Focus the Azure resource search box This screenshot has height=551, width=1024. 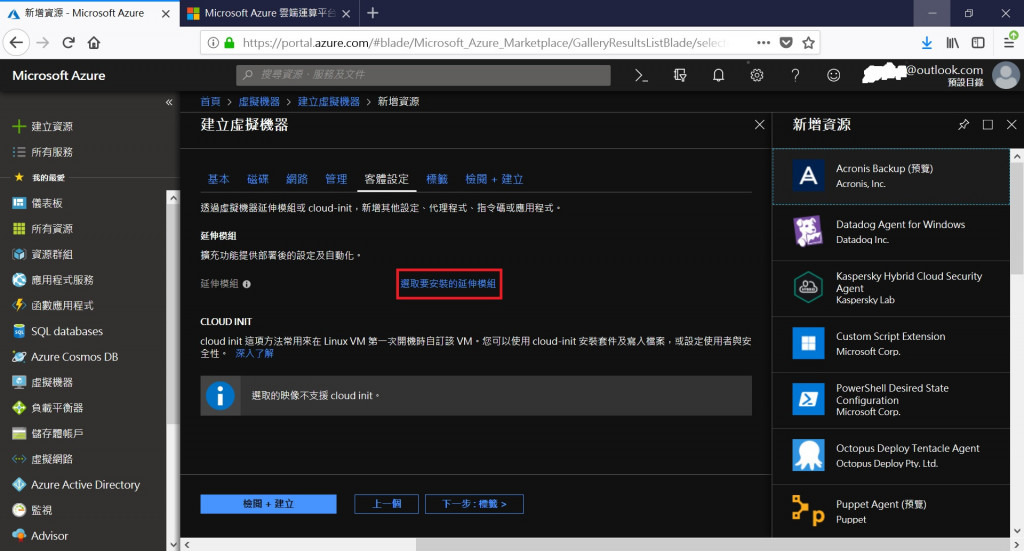point(423,75)
